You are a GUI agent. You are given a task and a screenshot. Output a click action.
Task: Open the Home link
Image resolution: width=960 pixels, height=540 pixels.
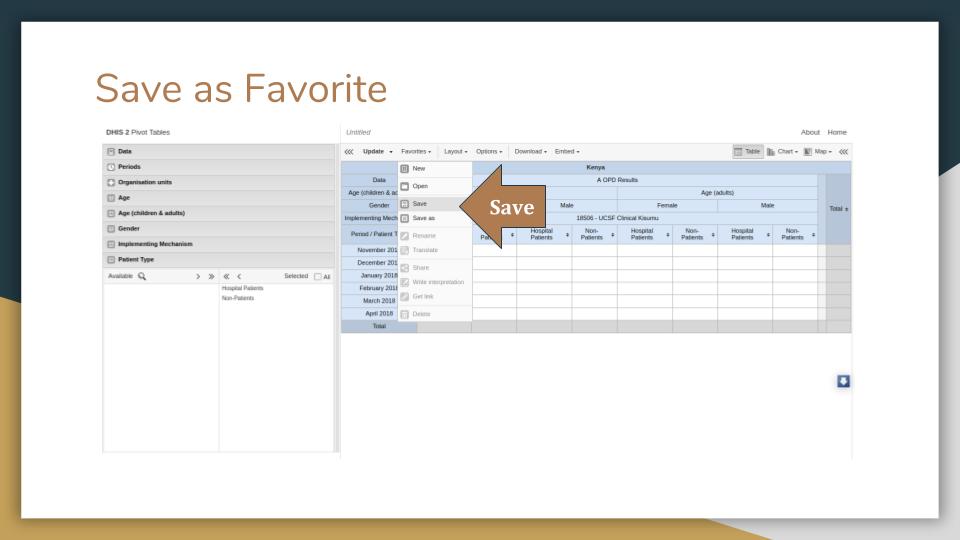(x=837, y=132)
